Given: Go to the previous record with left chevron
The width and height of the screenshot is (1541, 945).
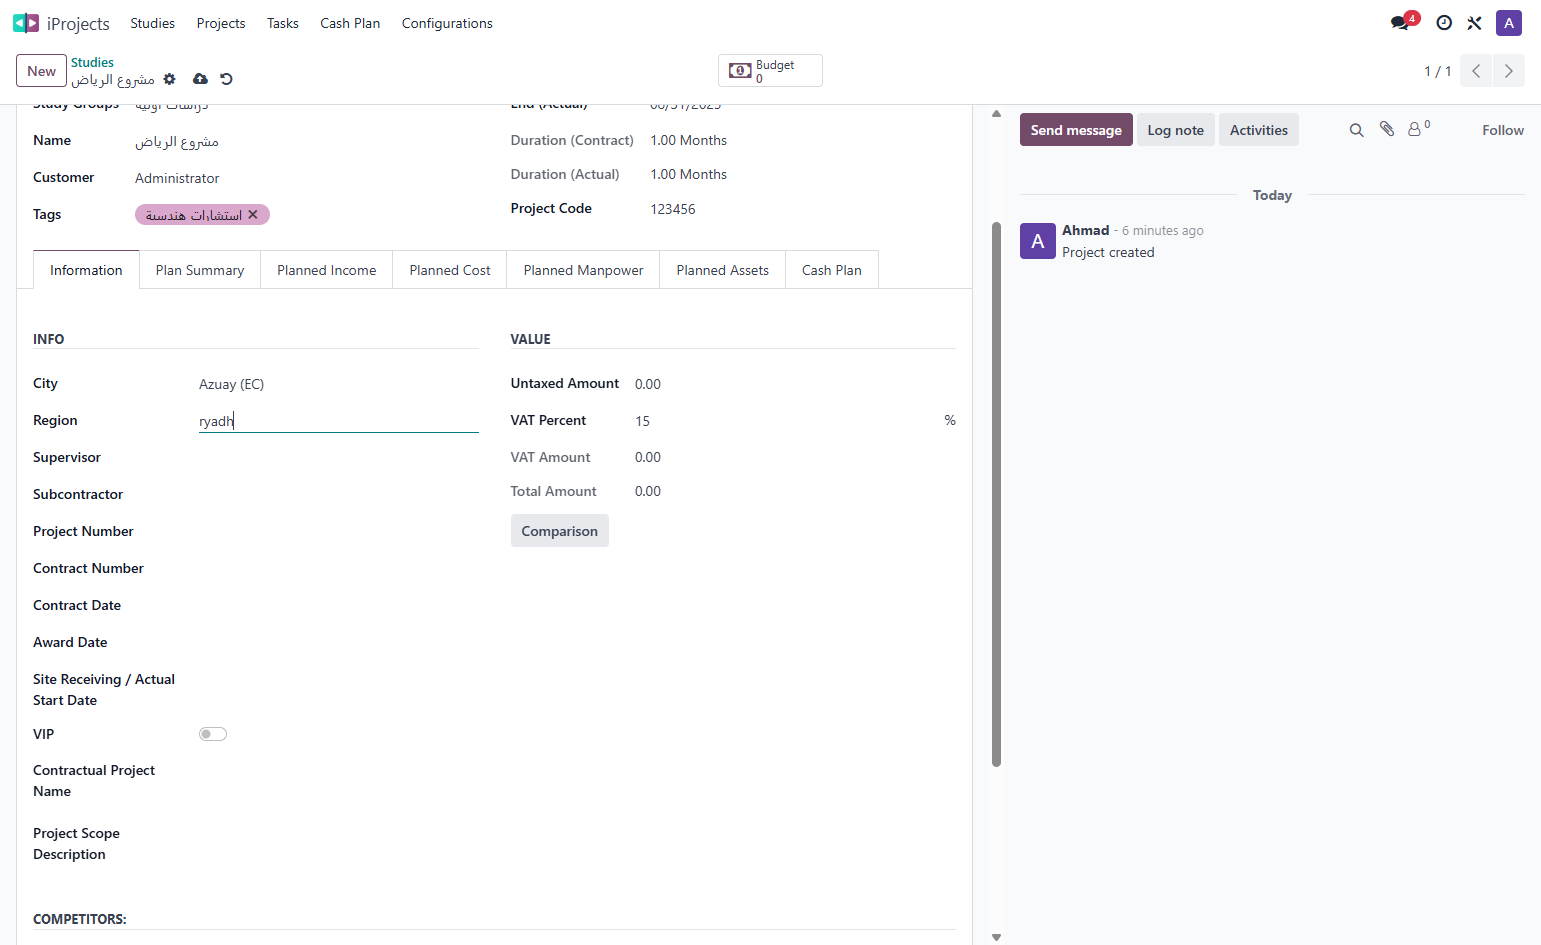Looking at the screenshot, I should click(x=1476, y=71).
